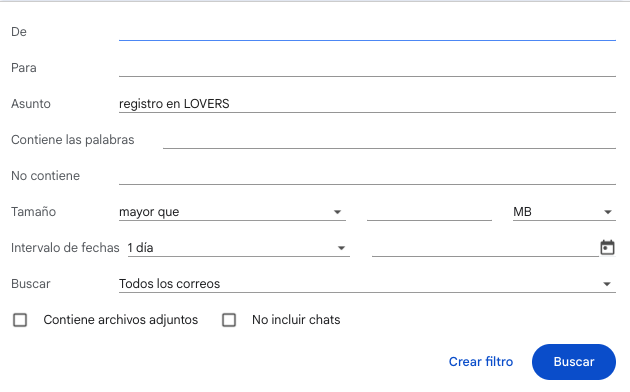The image size is (630, 392).
Task: Click the Buscar button
Action: (574, 362)
